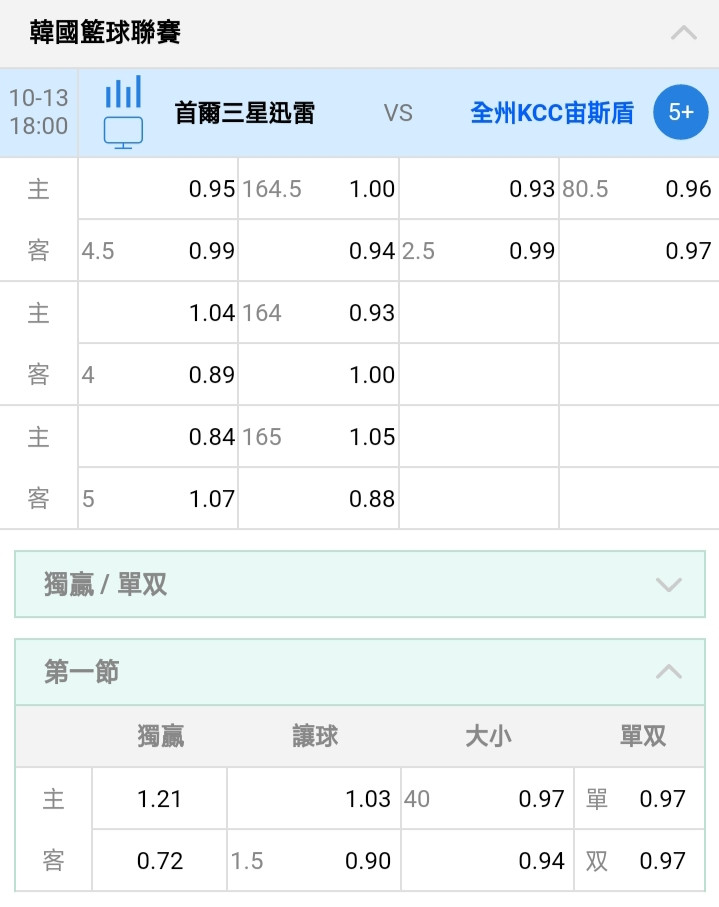Open the 5+ more markets badge

click(681, 112)
